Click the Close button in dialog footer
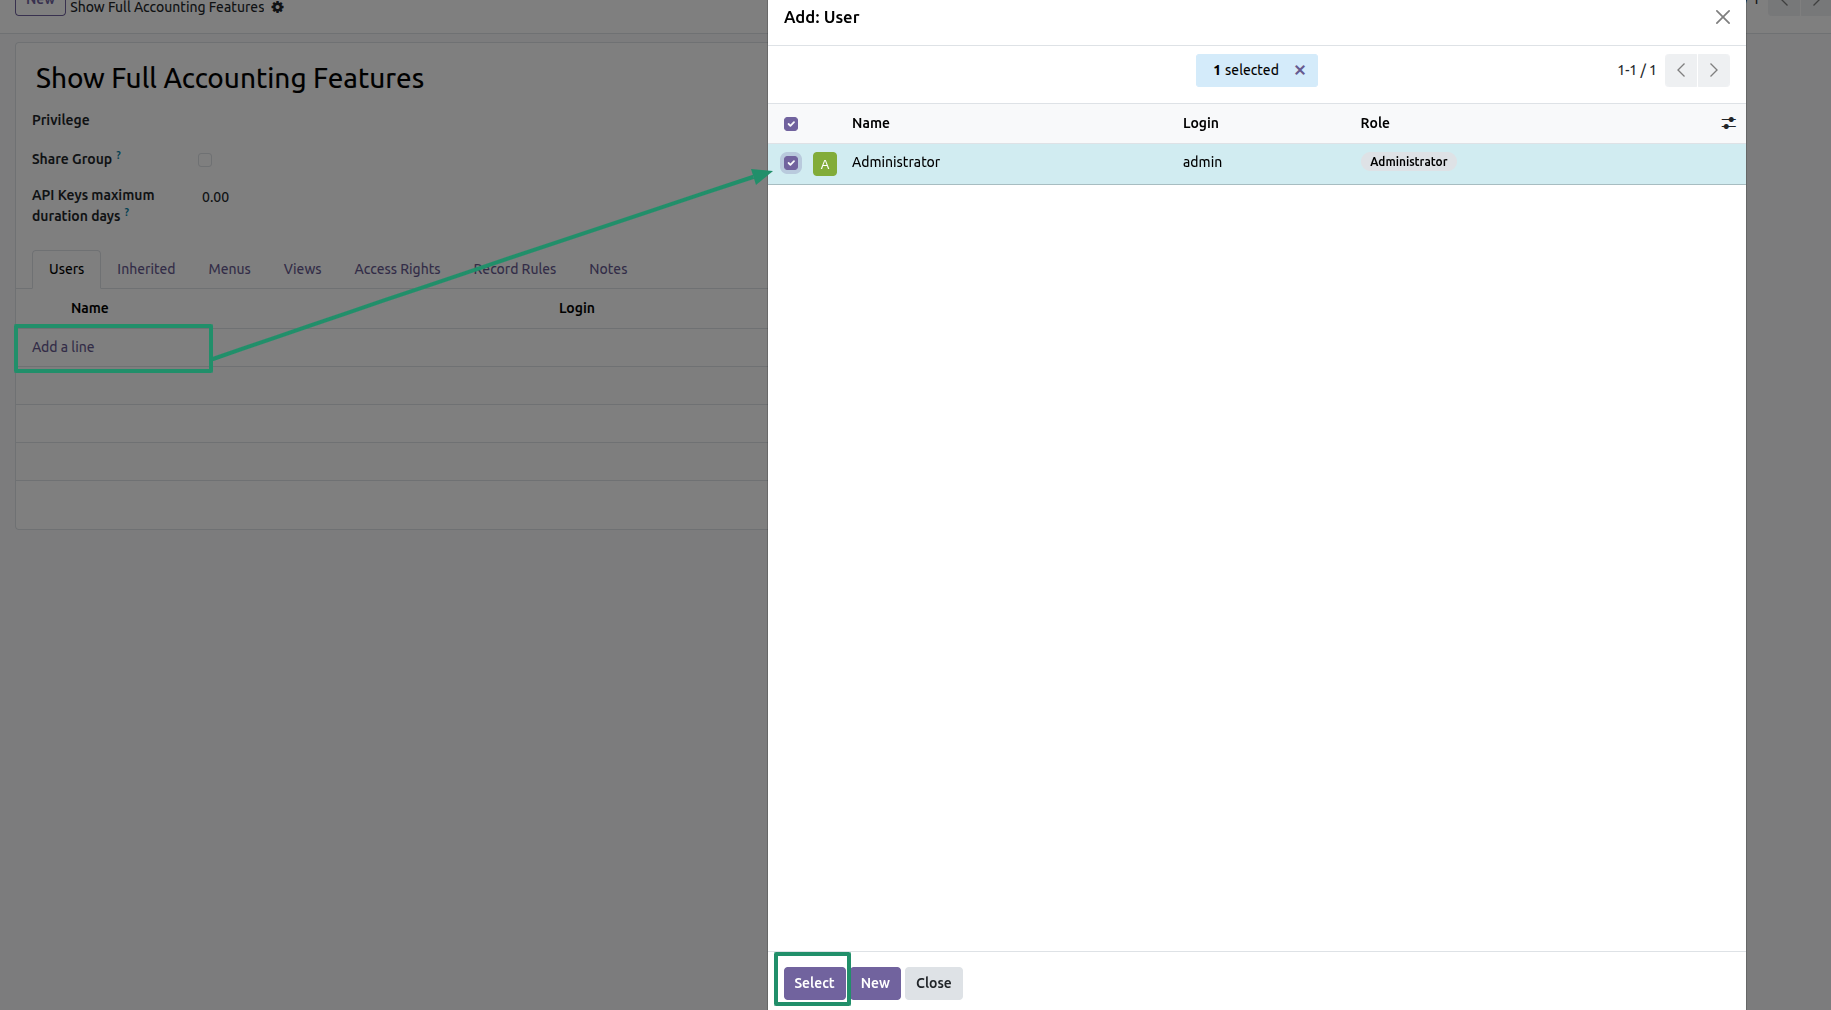This screenshot has width=1831, height=1010. tap(934, 983)
